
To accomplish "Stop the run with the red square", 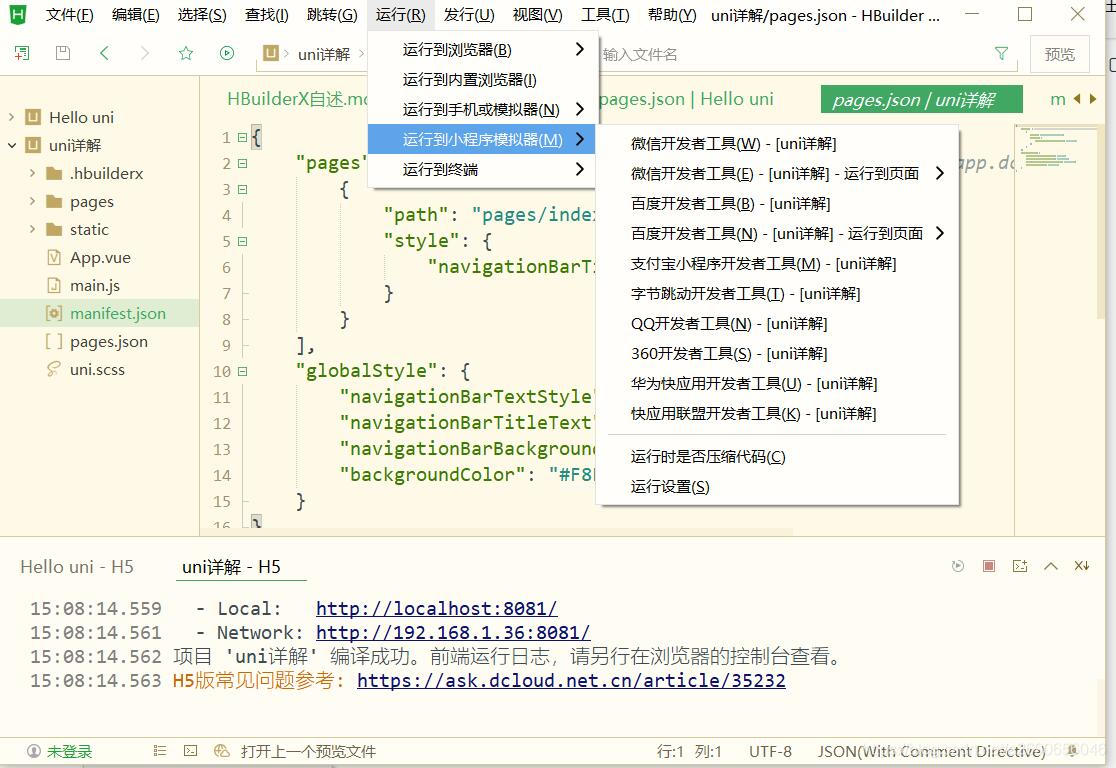I will 989,566.
